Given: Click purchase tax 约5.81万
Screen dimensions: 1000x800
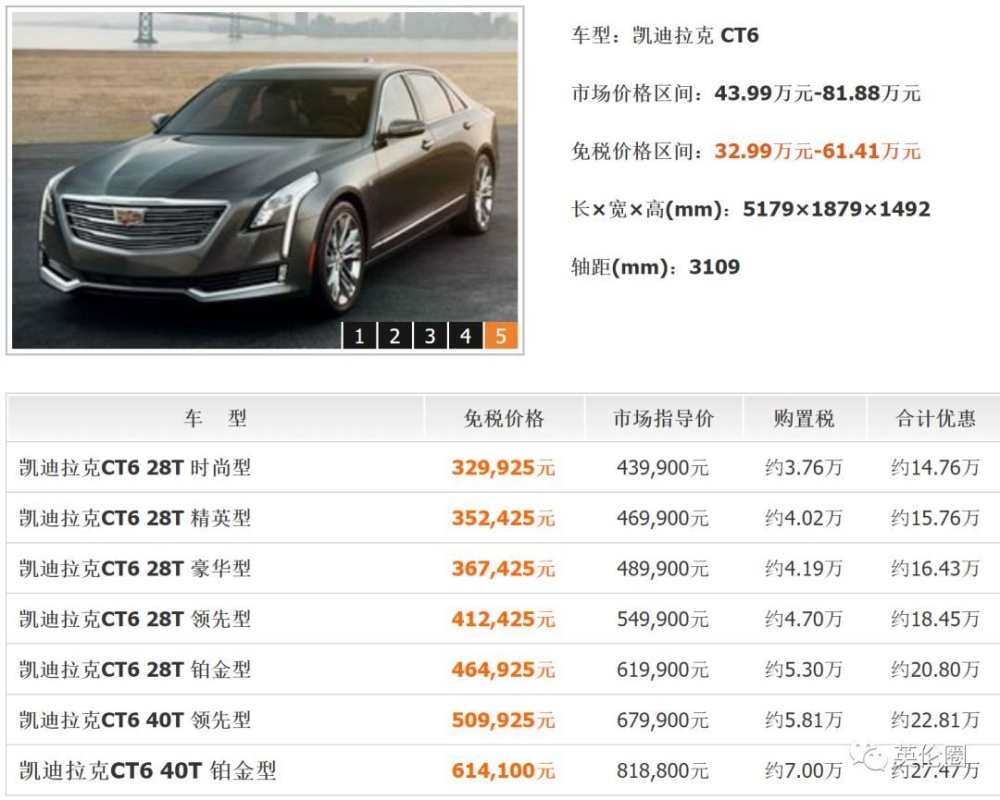Looking at the screenshot, I should 804,720.
